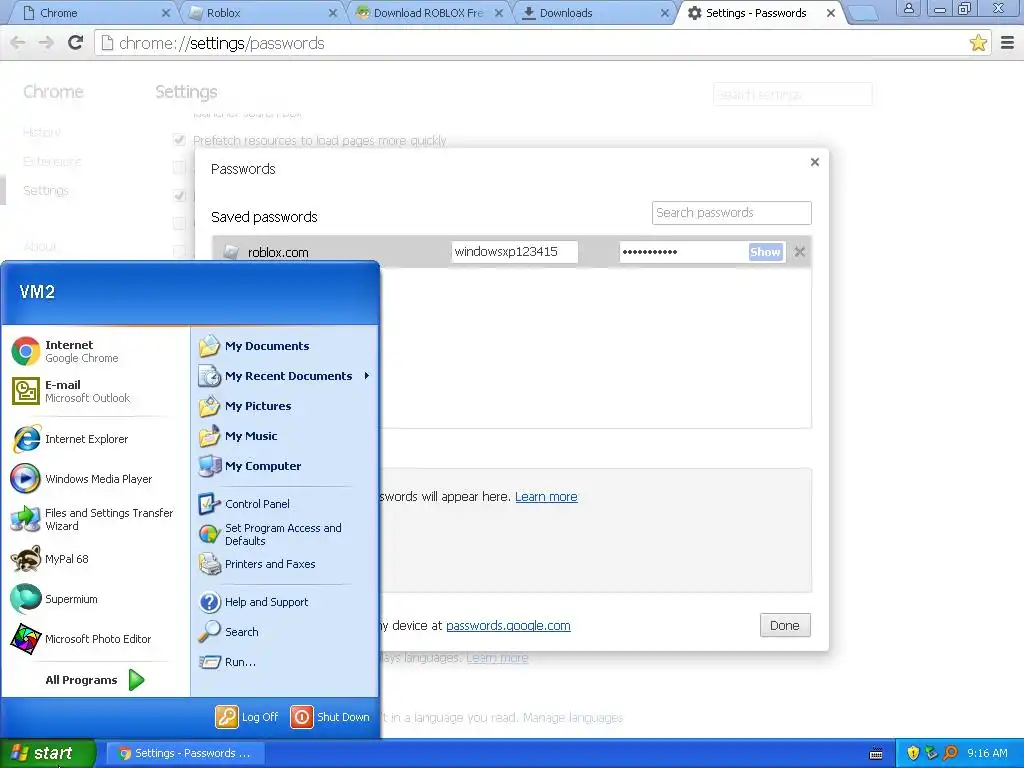Bookmark this page with star icon
The width and height of the screenshot is (1024, 768).
point(978,43)
